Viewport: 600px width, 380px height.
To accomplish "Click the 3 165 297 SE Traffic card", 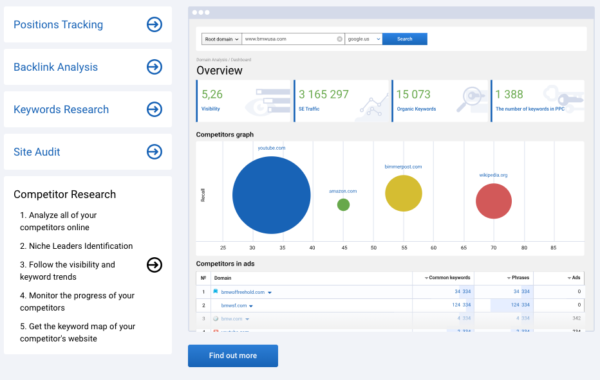I will point(342,101).
